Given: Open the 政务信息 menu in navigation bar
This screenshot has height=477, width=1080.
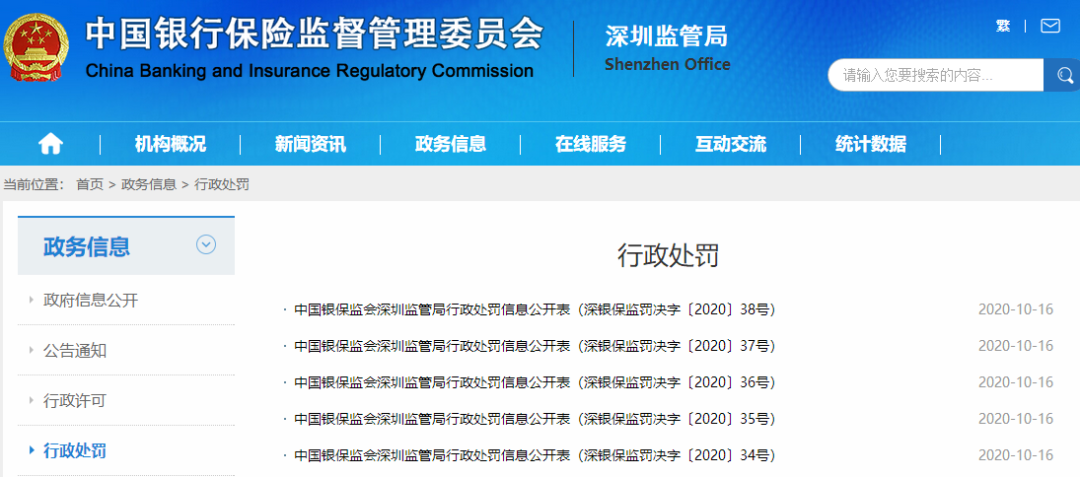Looking at the screenshot, I should coord(450,145).
